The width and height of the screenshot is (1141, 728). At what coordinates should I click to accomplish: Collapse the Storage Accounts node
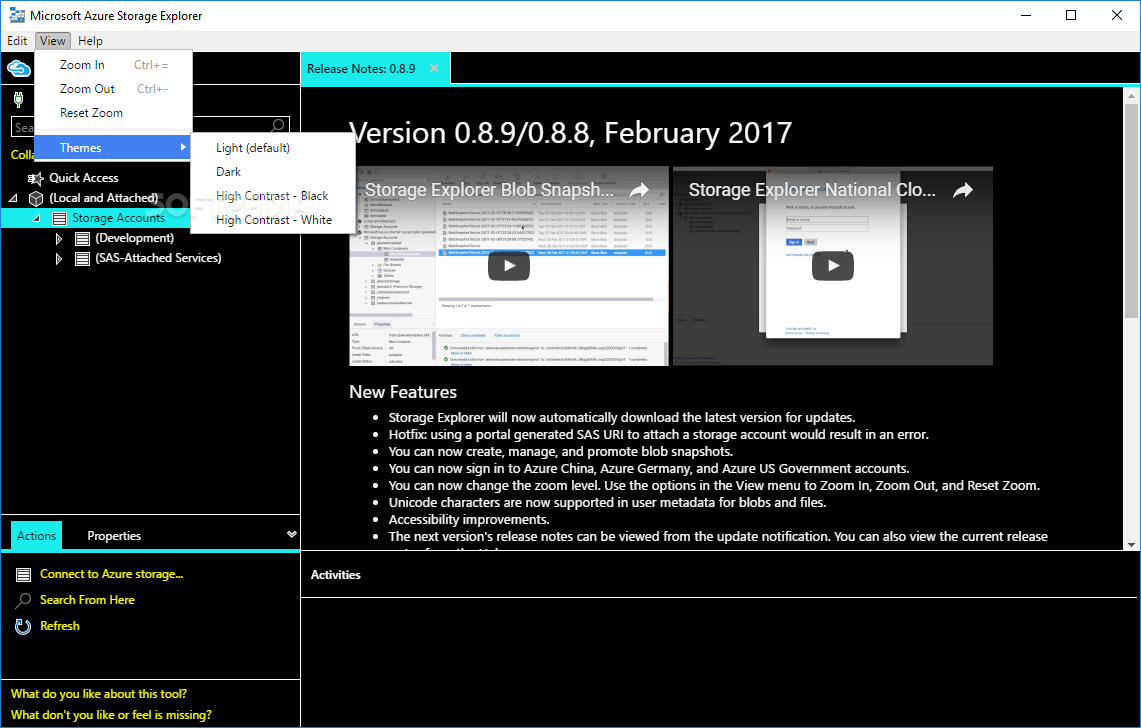pyautogui.click(x=37, y=218)
